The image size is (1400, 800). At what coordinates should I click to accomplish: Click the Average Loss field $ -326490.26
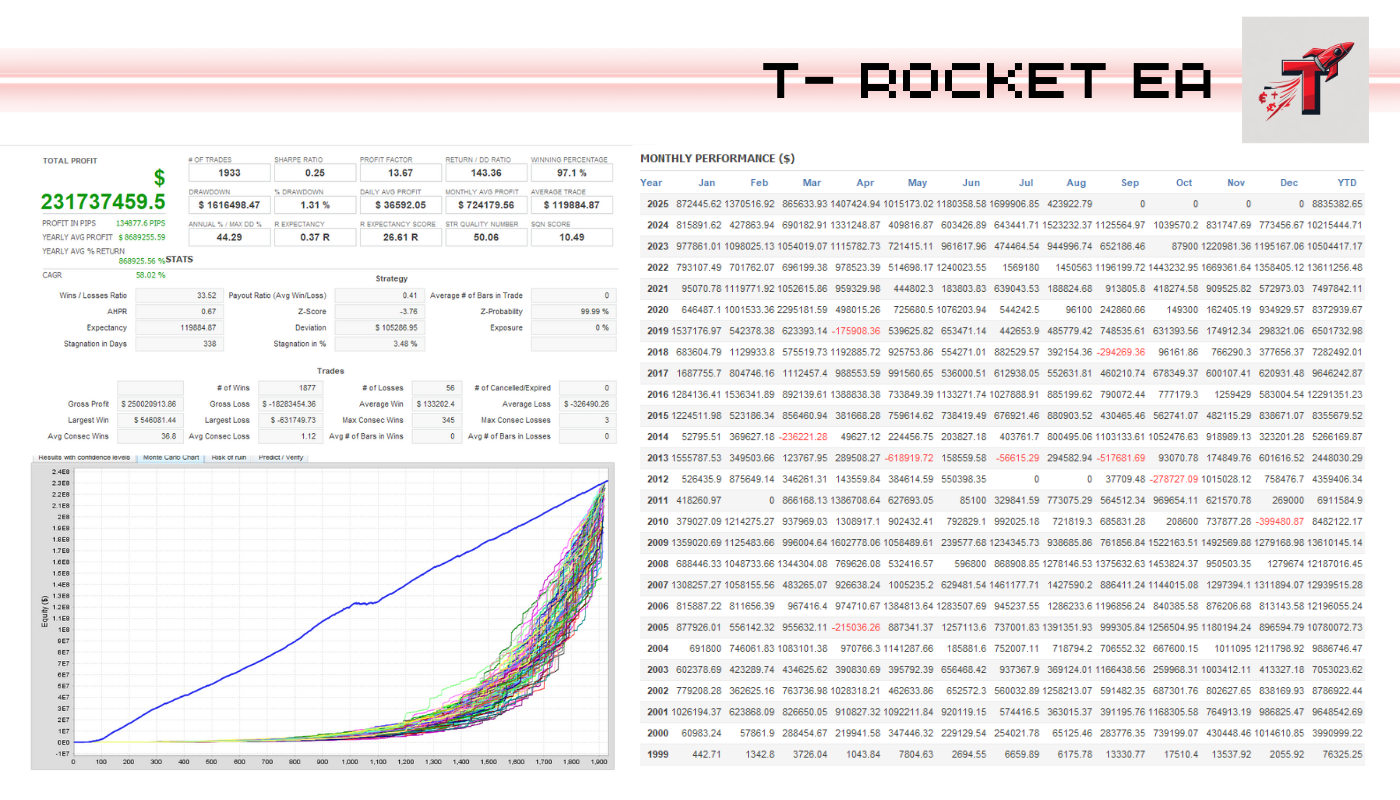tap(585, 404)
